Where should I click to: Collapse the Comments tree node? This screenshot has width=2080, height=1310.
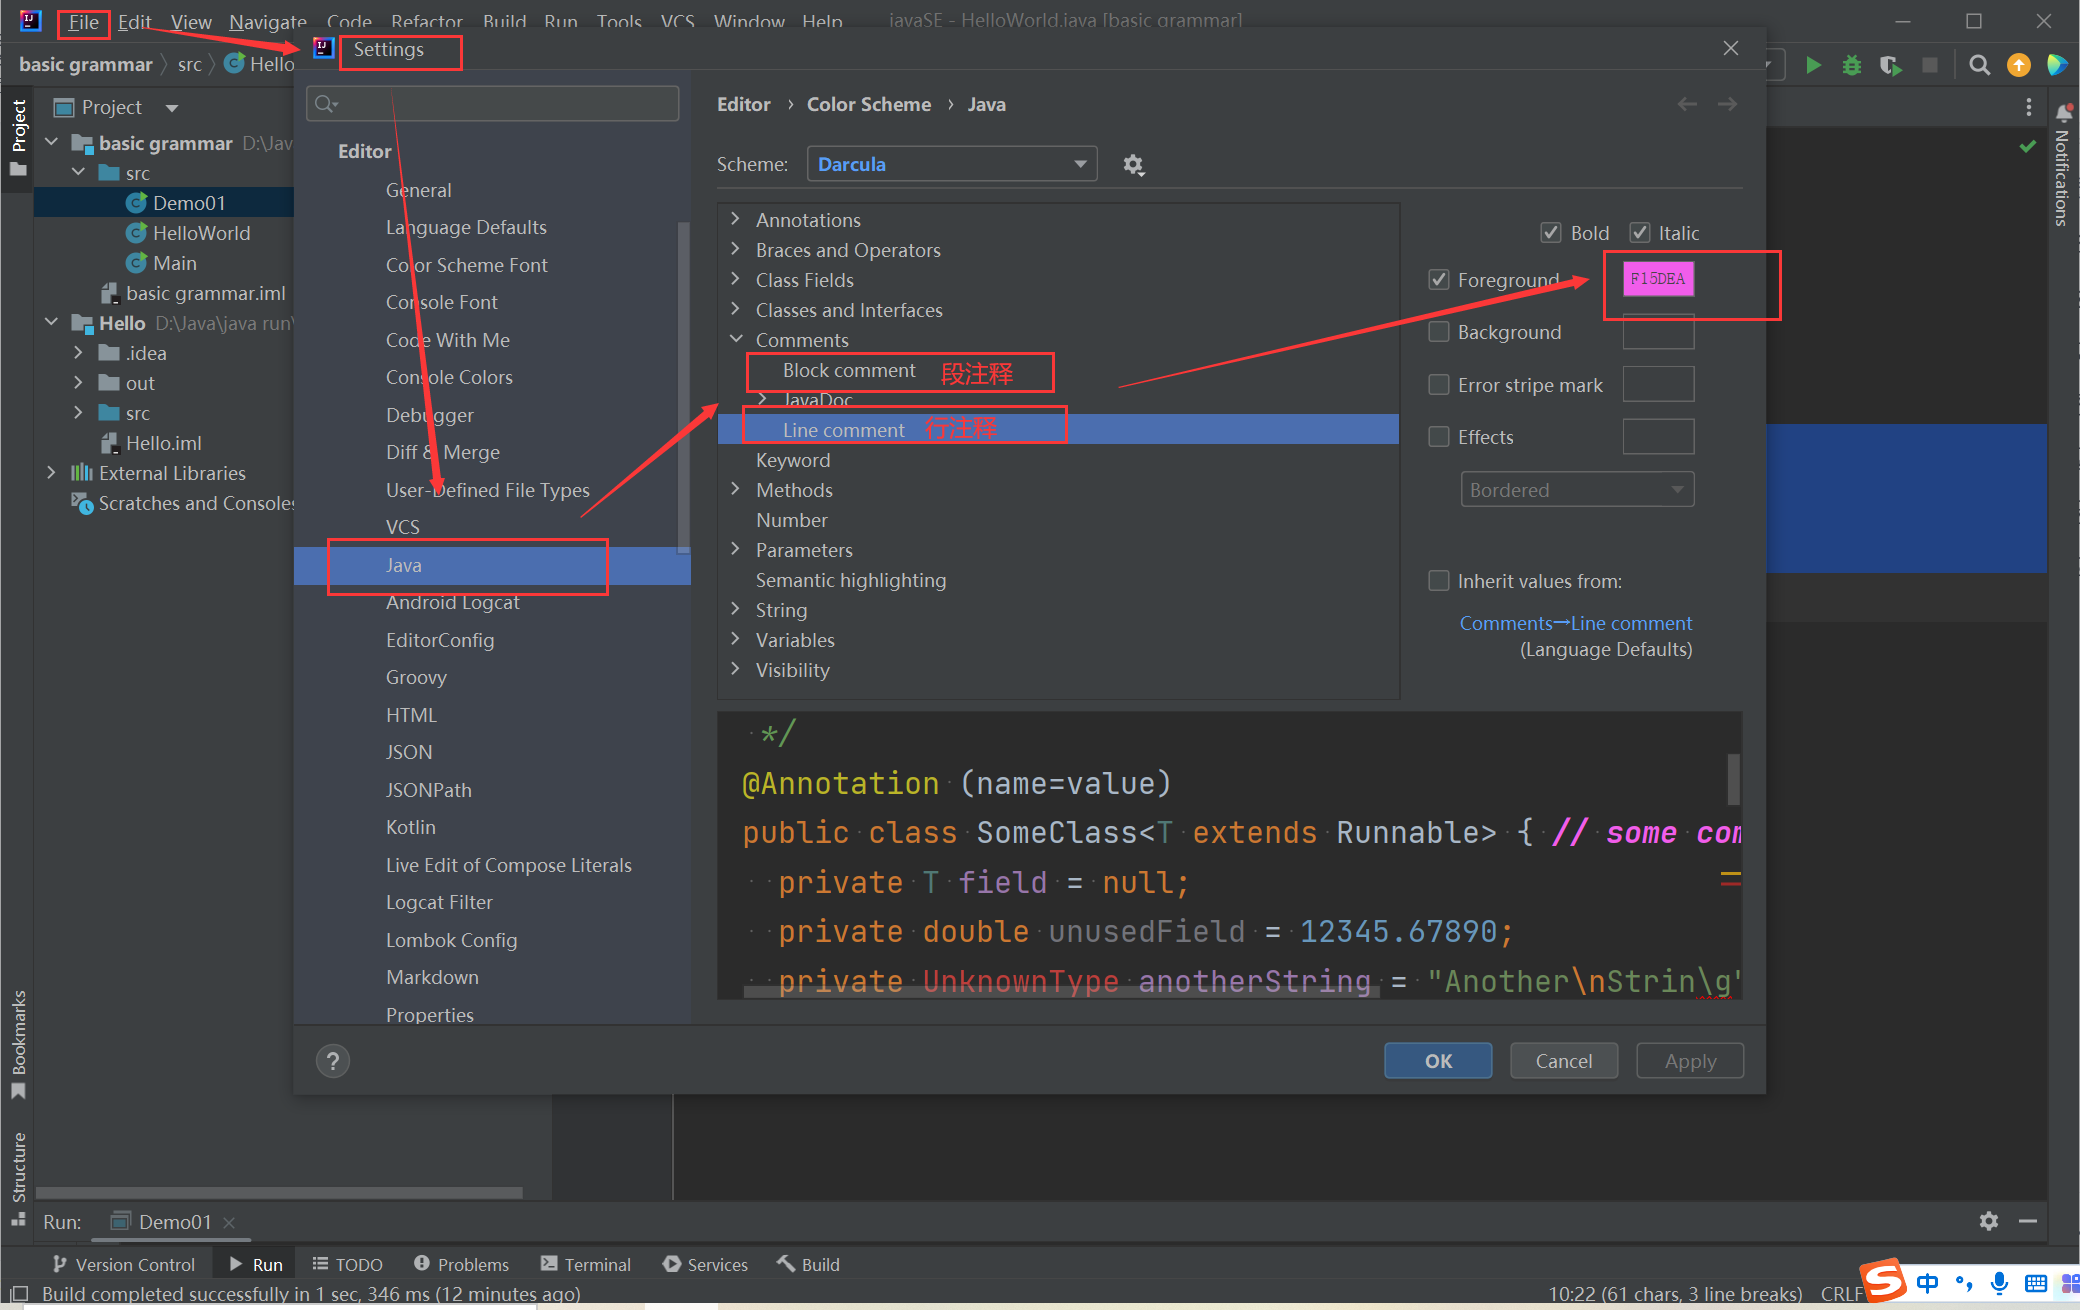tap(736, 340)
